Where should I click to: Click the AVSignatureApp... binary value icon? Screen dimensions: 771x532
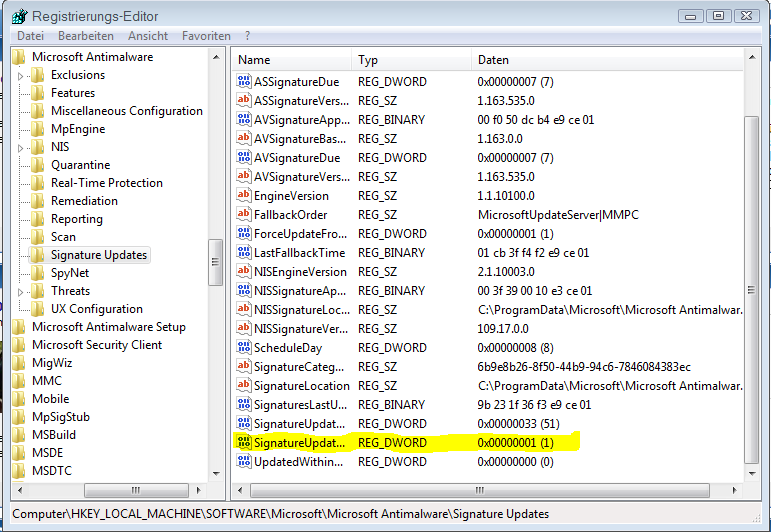click(x=243, y=119)
